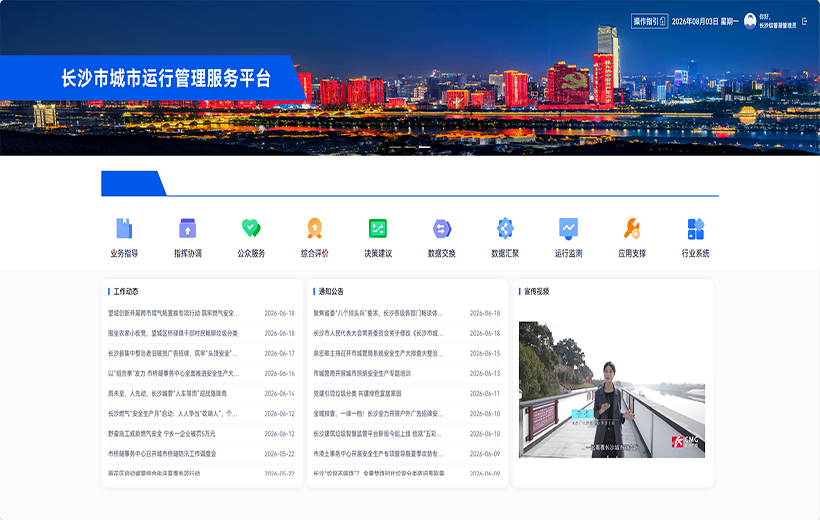820x520 pixels.
Task: Open the 数据交换 module icon
Action: pyautogui.click(x=441, y=229)
